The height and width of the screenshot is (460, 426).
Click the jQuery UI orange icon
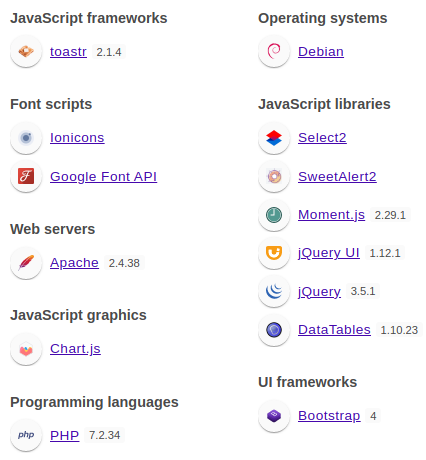(274, 253)
